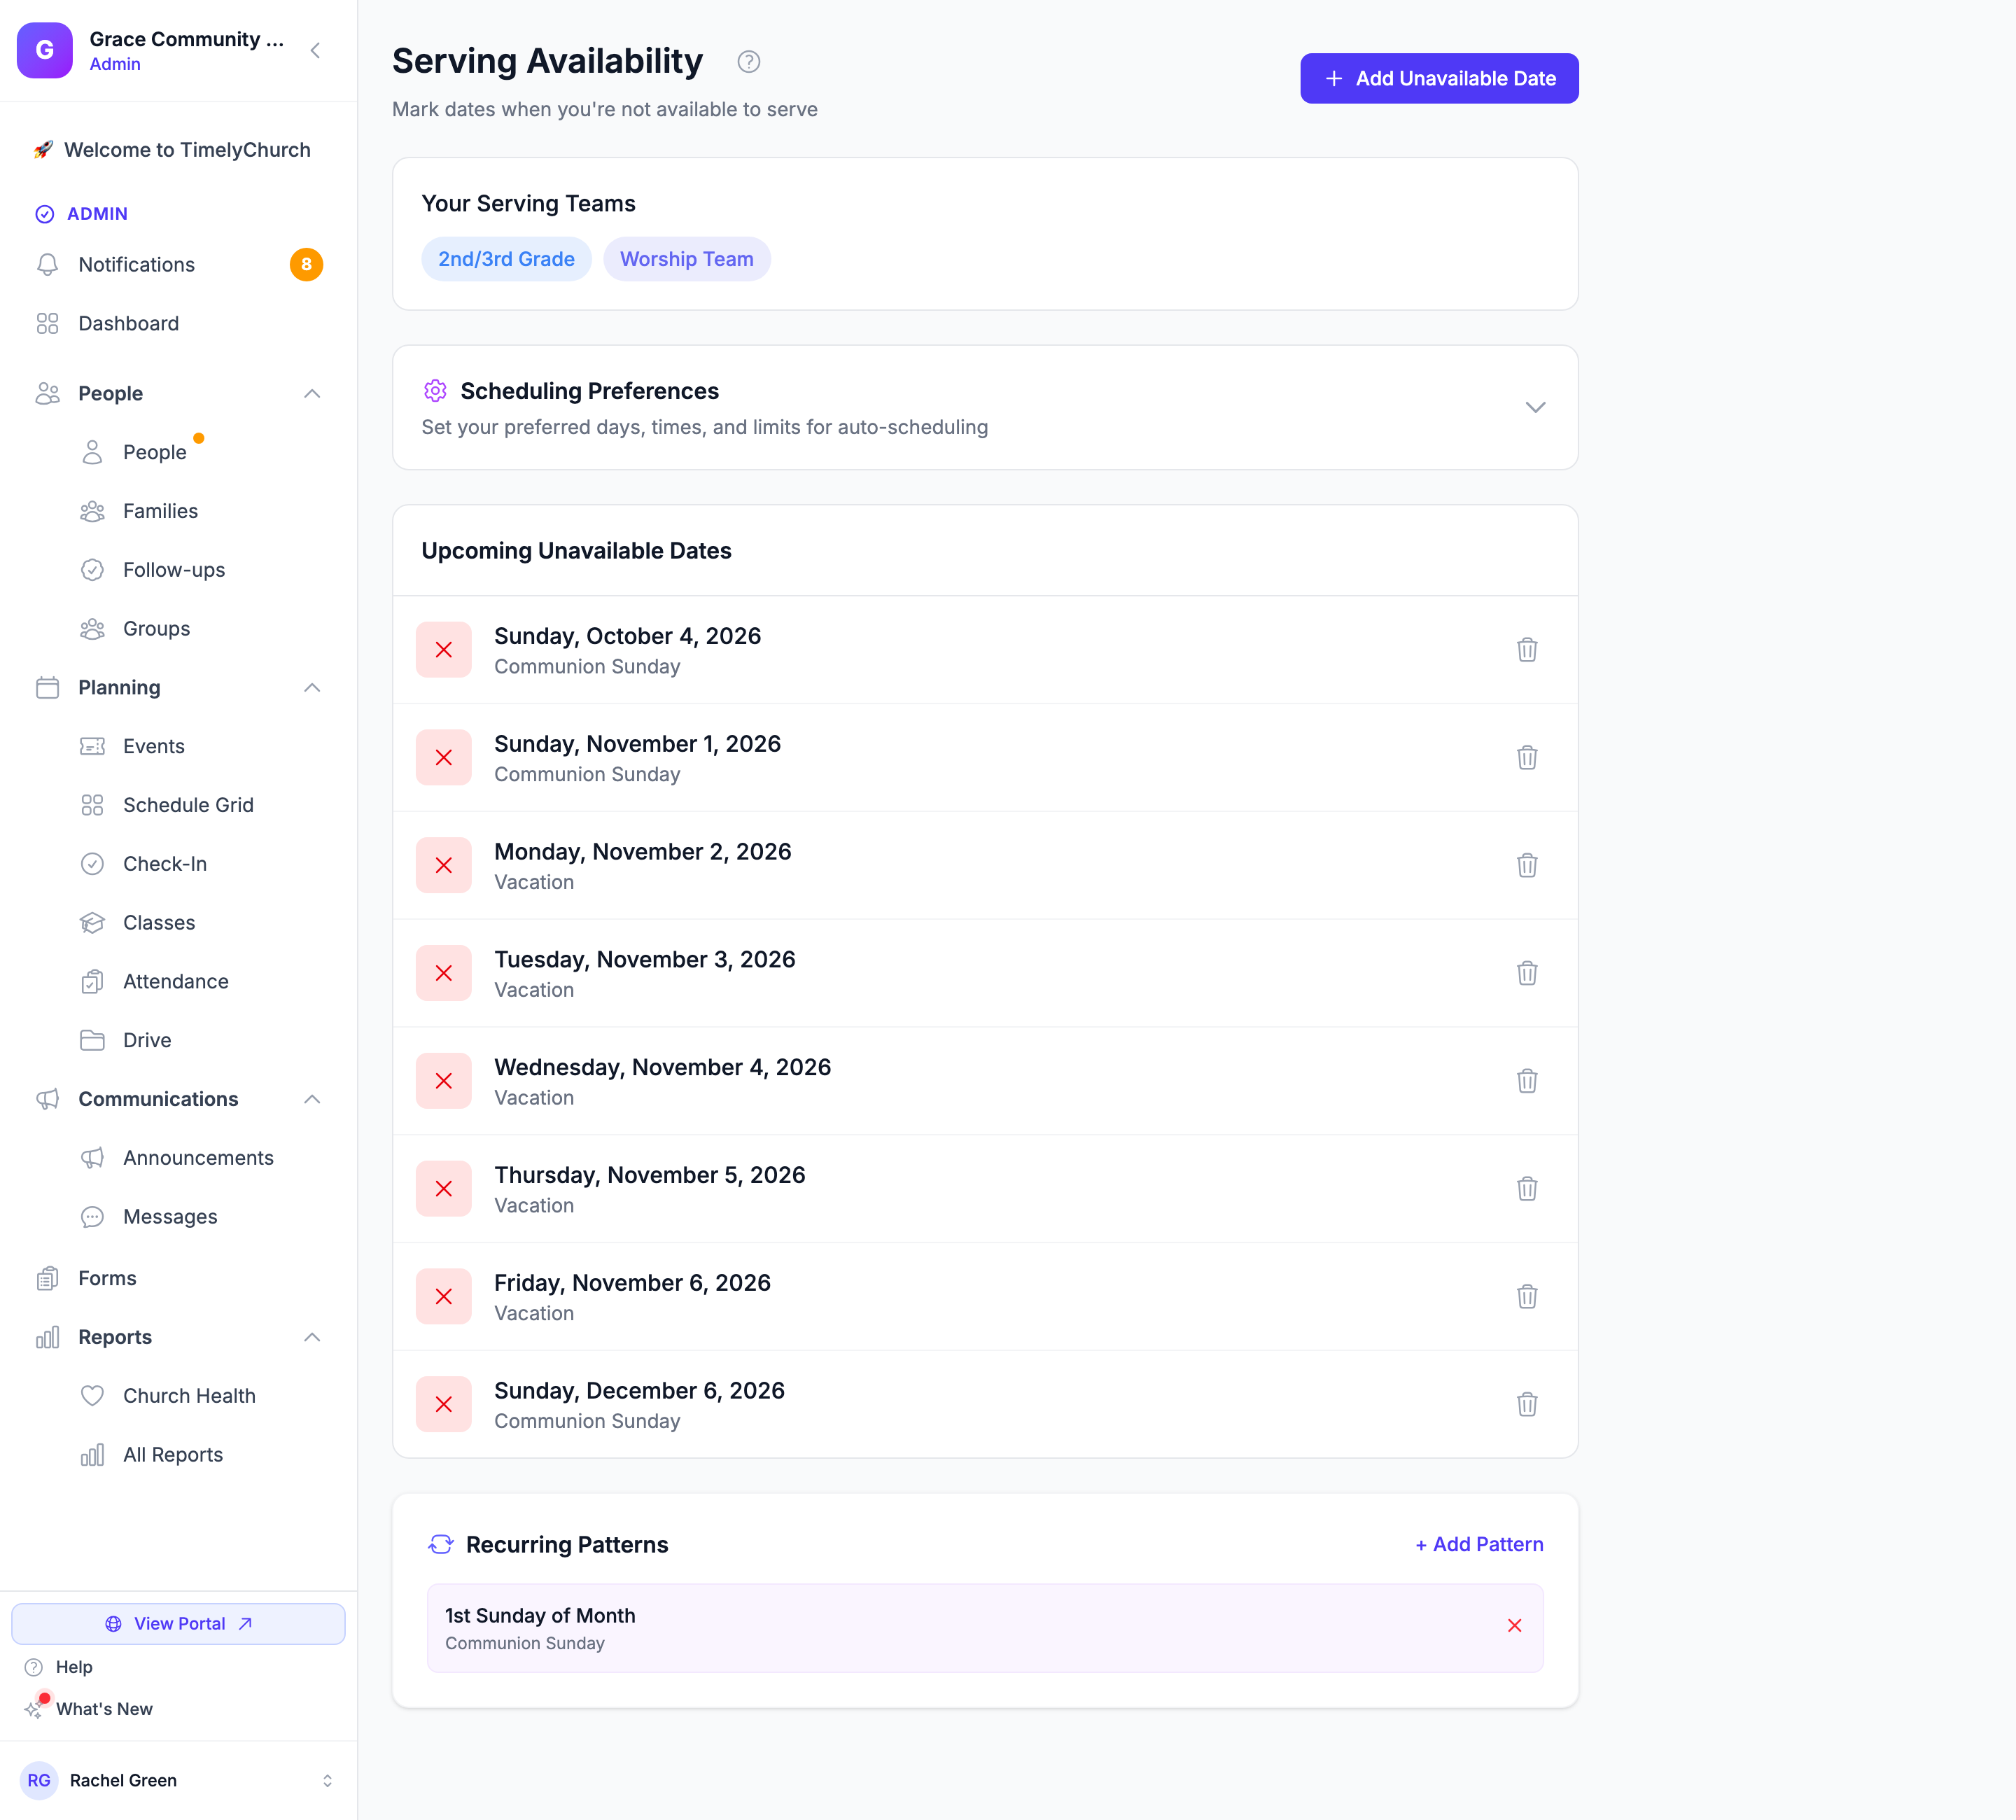
Task: Click the trash icon for Wednesday, November 4
Action: (x=1526, y=1081)
